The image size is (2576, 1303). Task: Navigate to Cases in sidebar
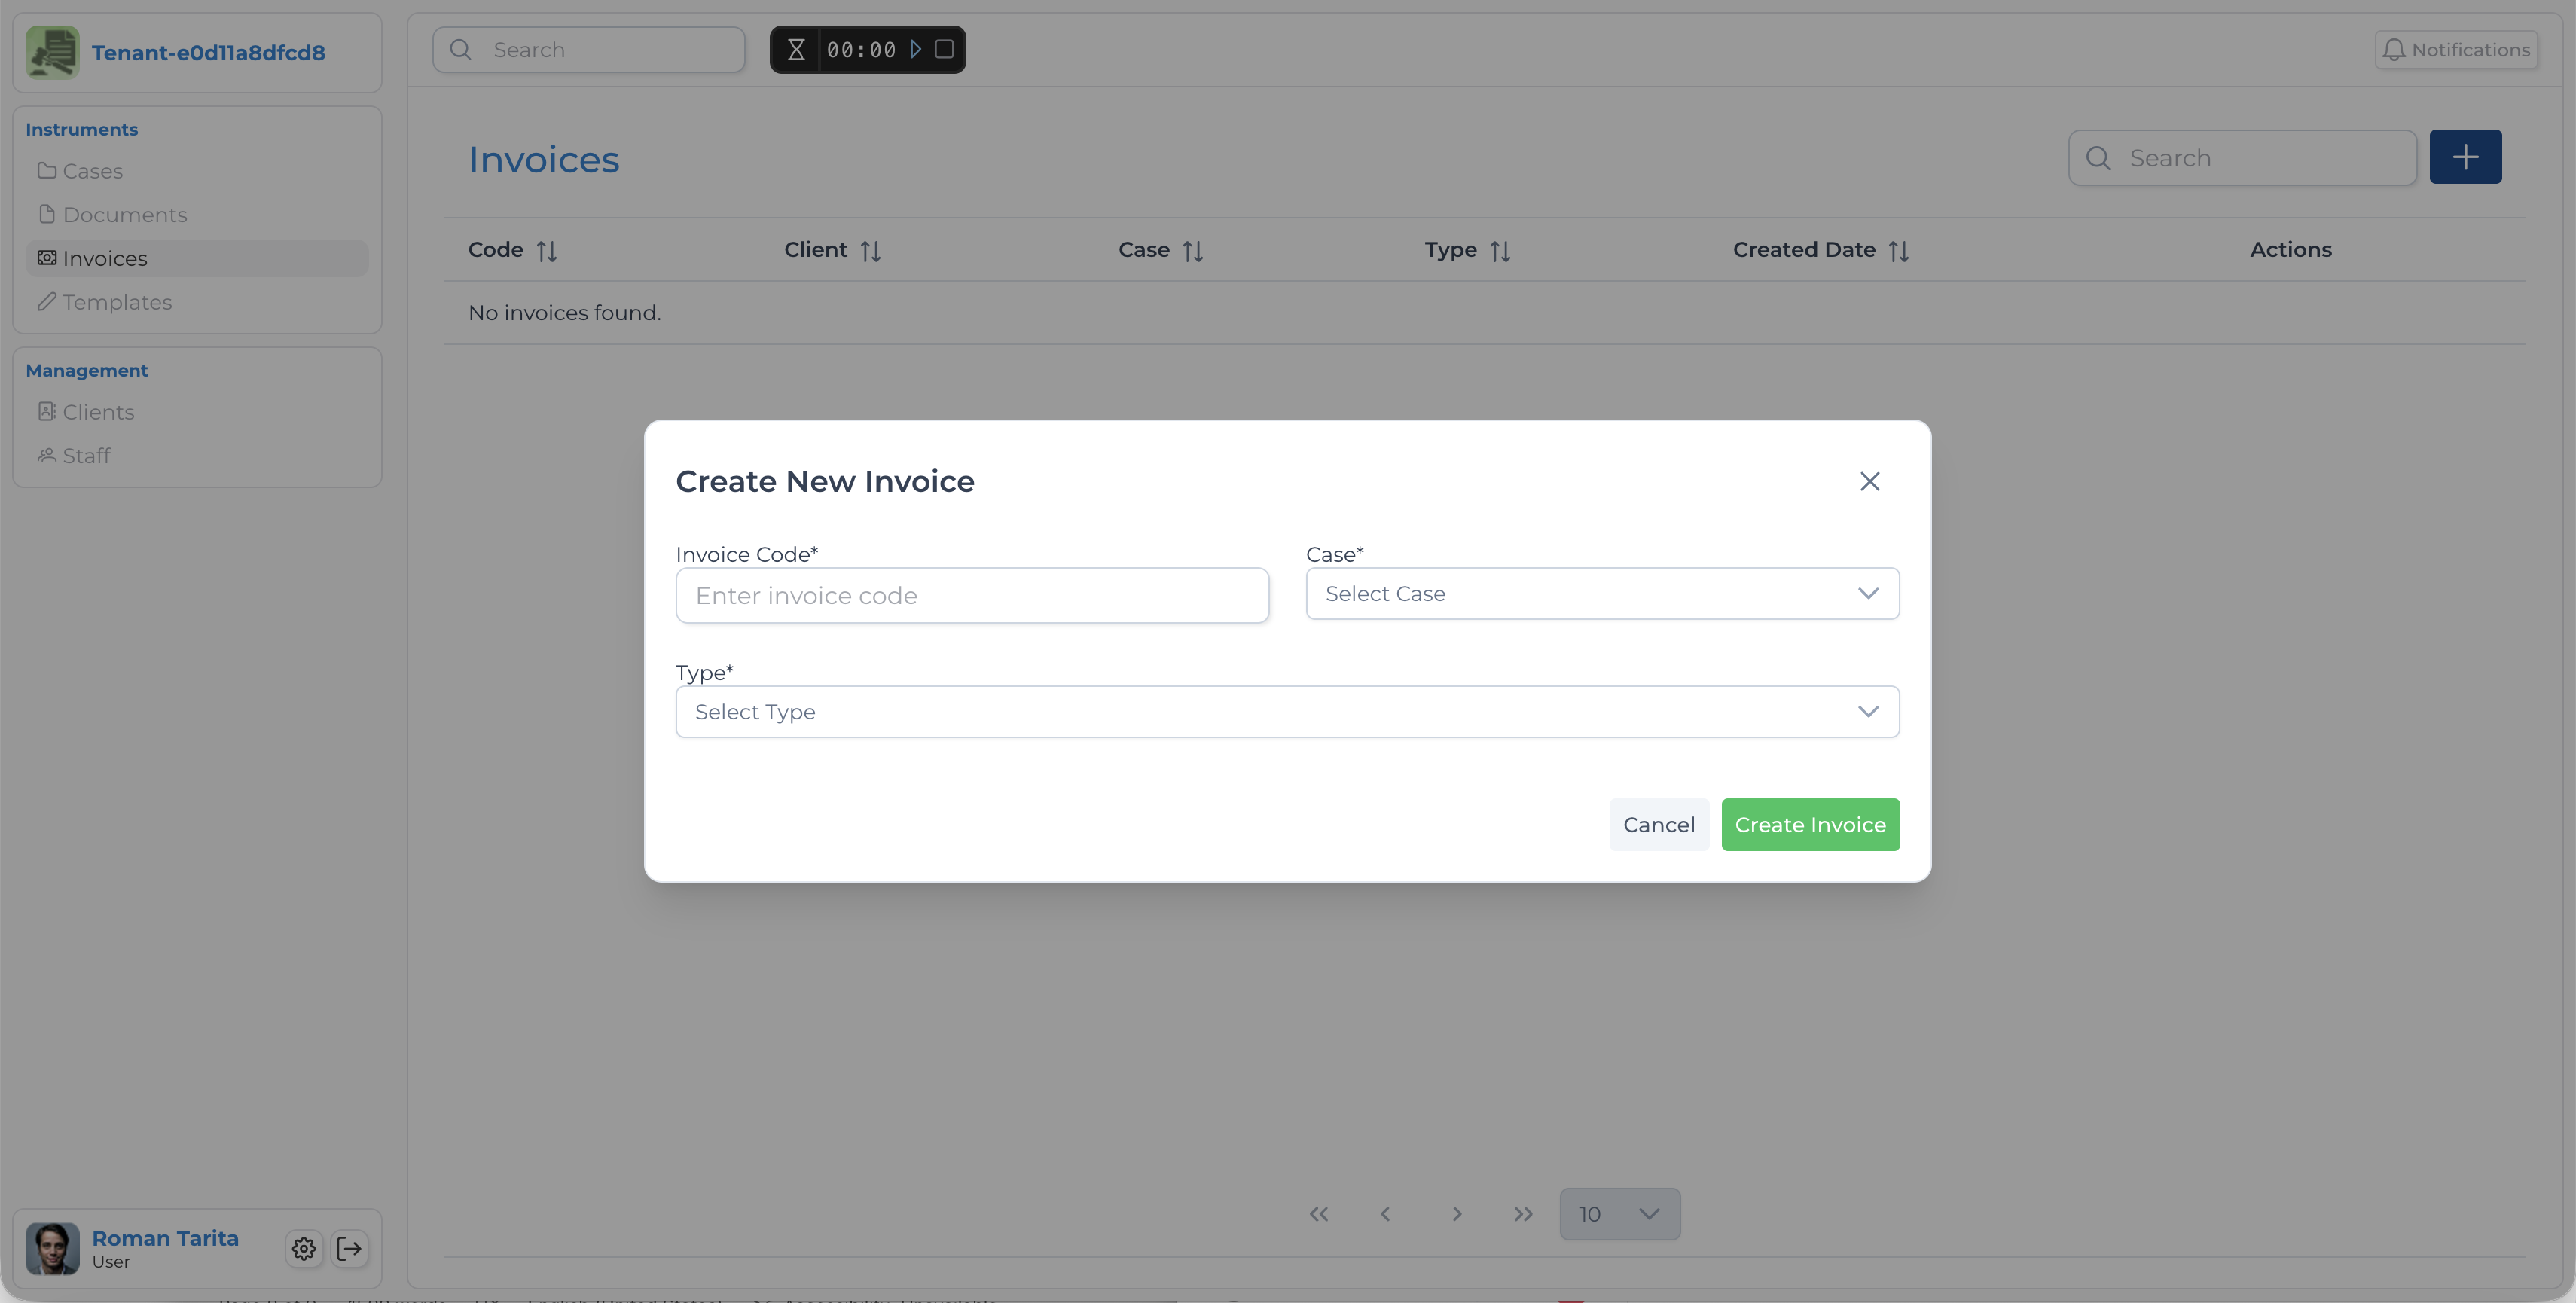click(x=92, y=171)
